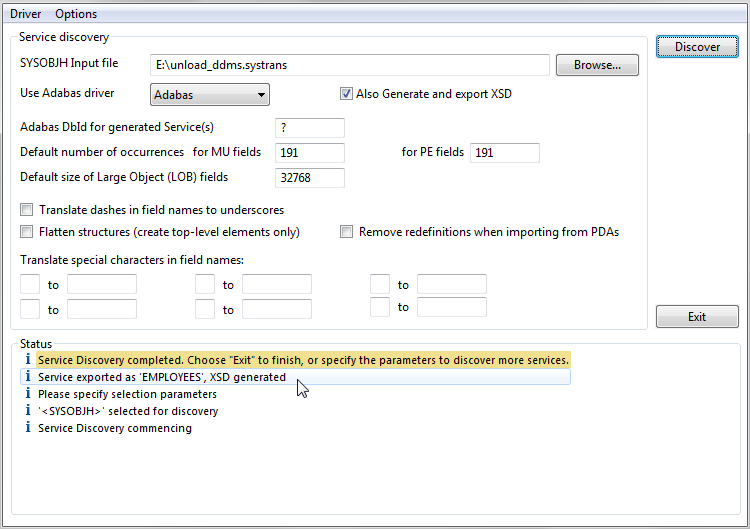
Task: Enable Translate dashes to underscores checkbox
Action: (x=27, y=209)
